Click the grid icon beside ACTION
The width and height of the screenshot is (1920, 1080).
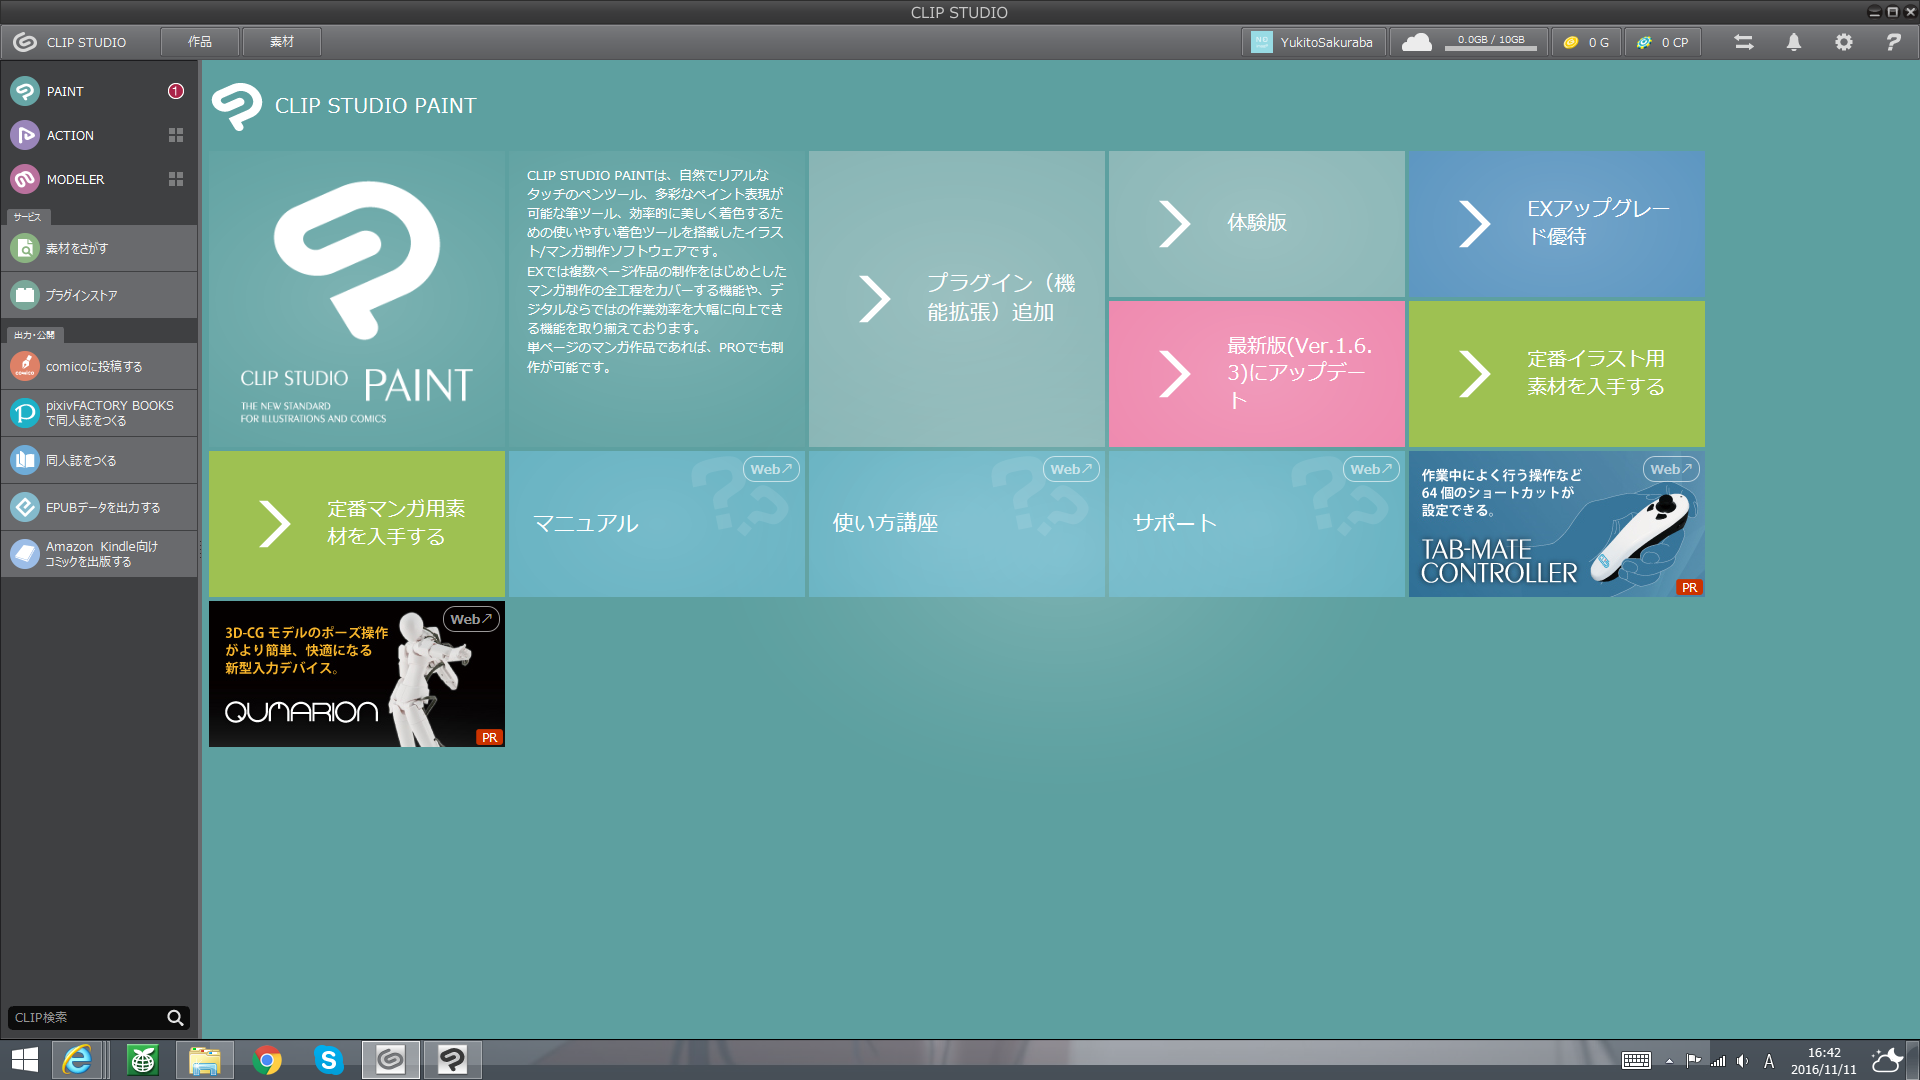pyautogui.click(x=176, y=135)
